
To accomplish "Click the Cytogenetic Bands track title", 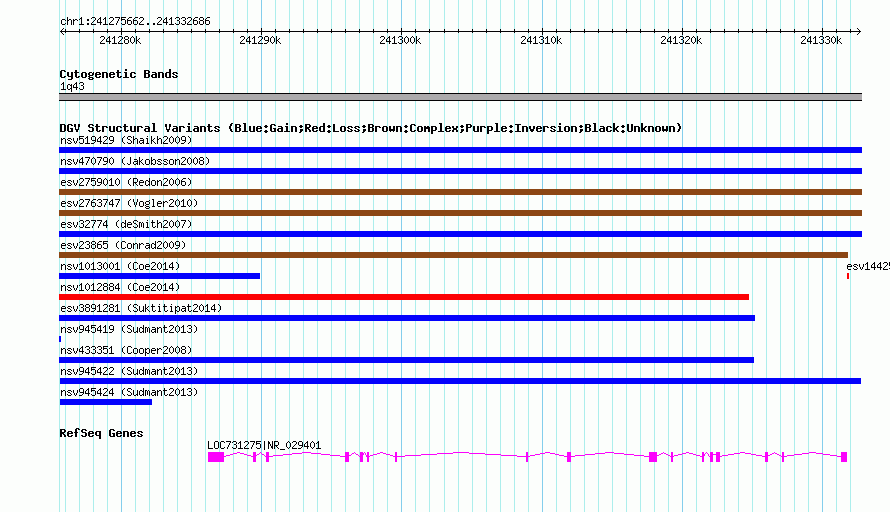I will (x=119, y=74).
